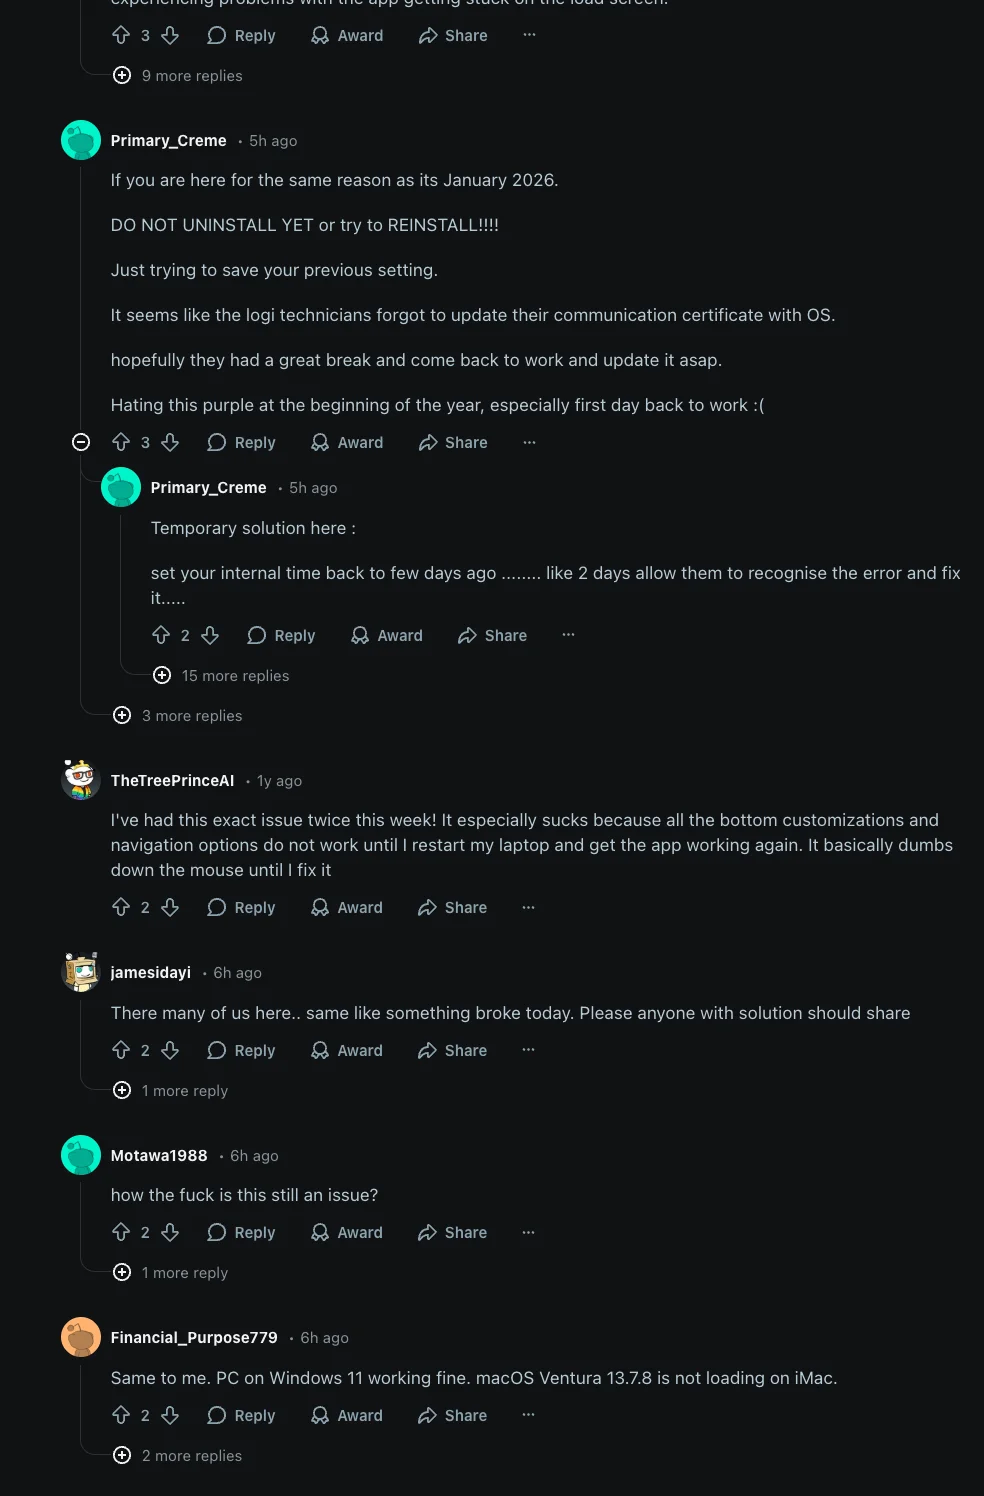984x1496 pixels.
Task: Collapse Primary_Creme's comment thread
Action: [81, 442]
